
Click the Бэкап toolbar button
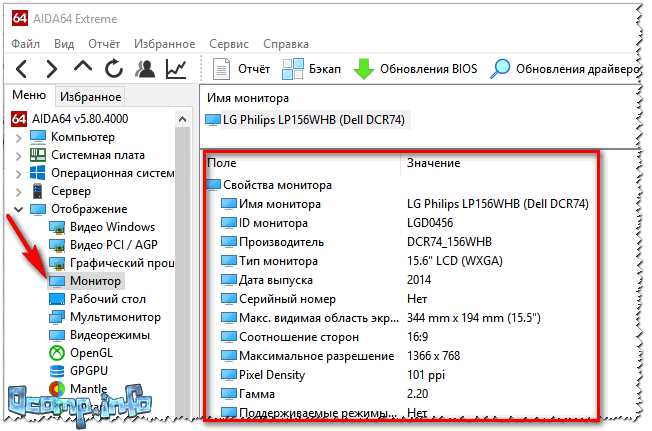[311, 69]
